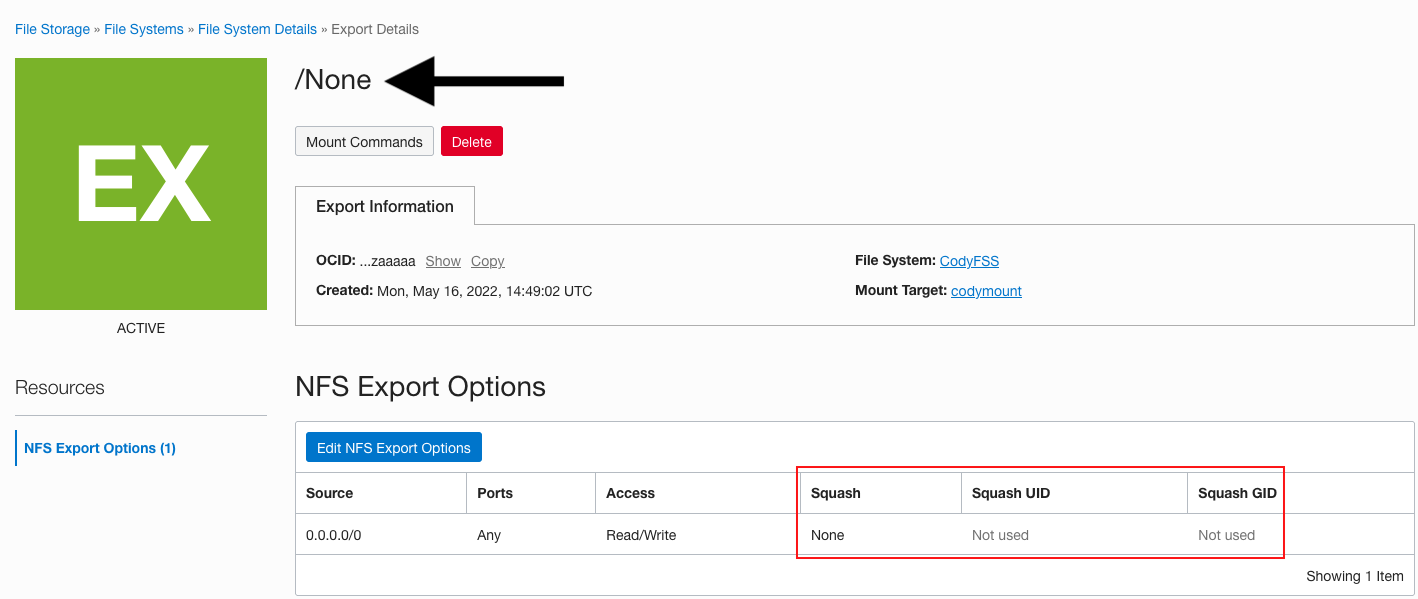Copy the export OCID
Viewport: 1418px width, 599px height.
(x=488, y=261)
